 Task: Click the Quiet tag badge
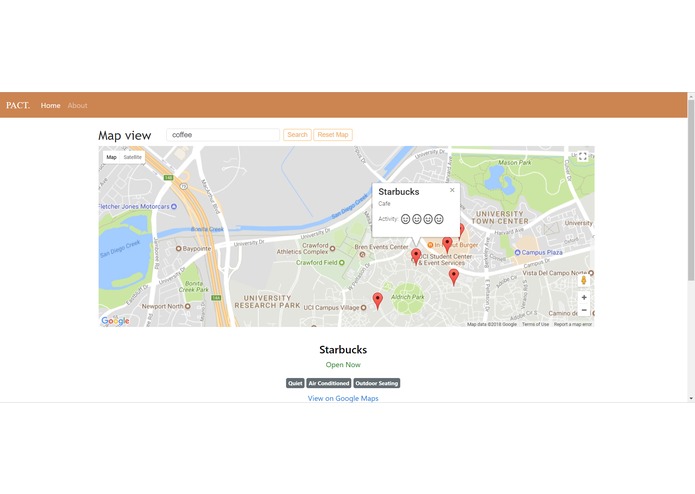click(295, 383)
